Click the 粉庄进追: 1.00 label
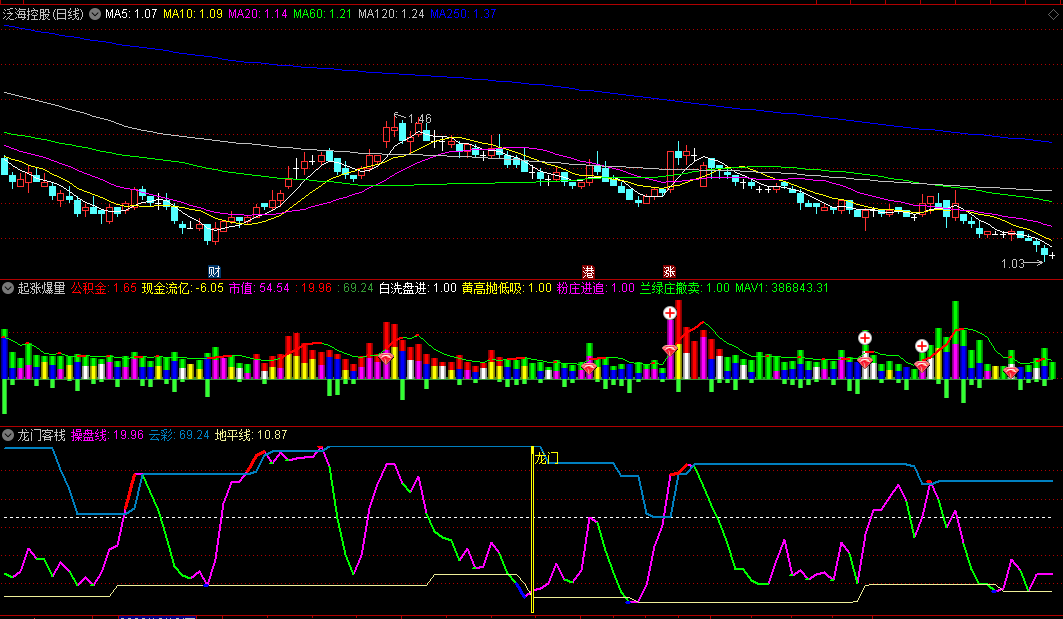Screen dimensions: 1063x619 [x=596, y=288]
